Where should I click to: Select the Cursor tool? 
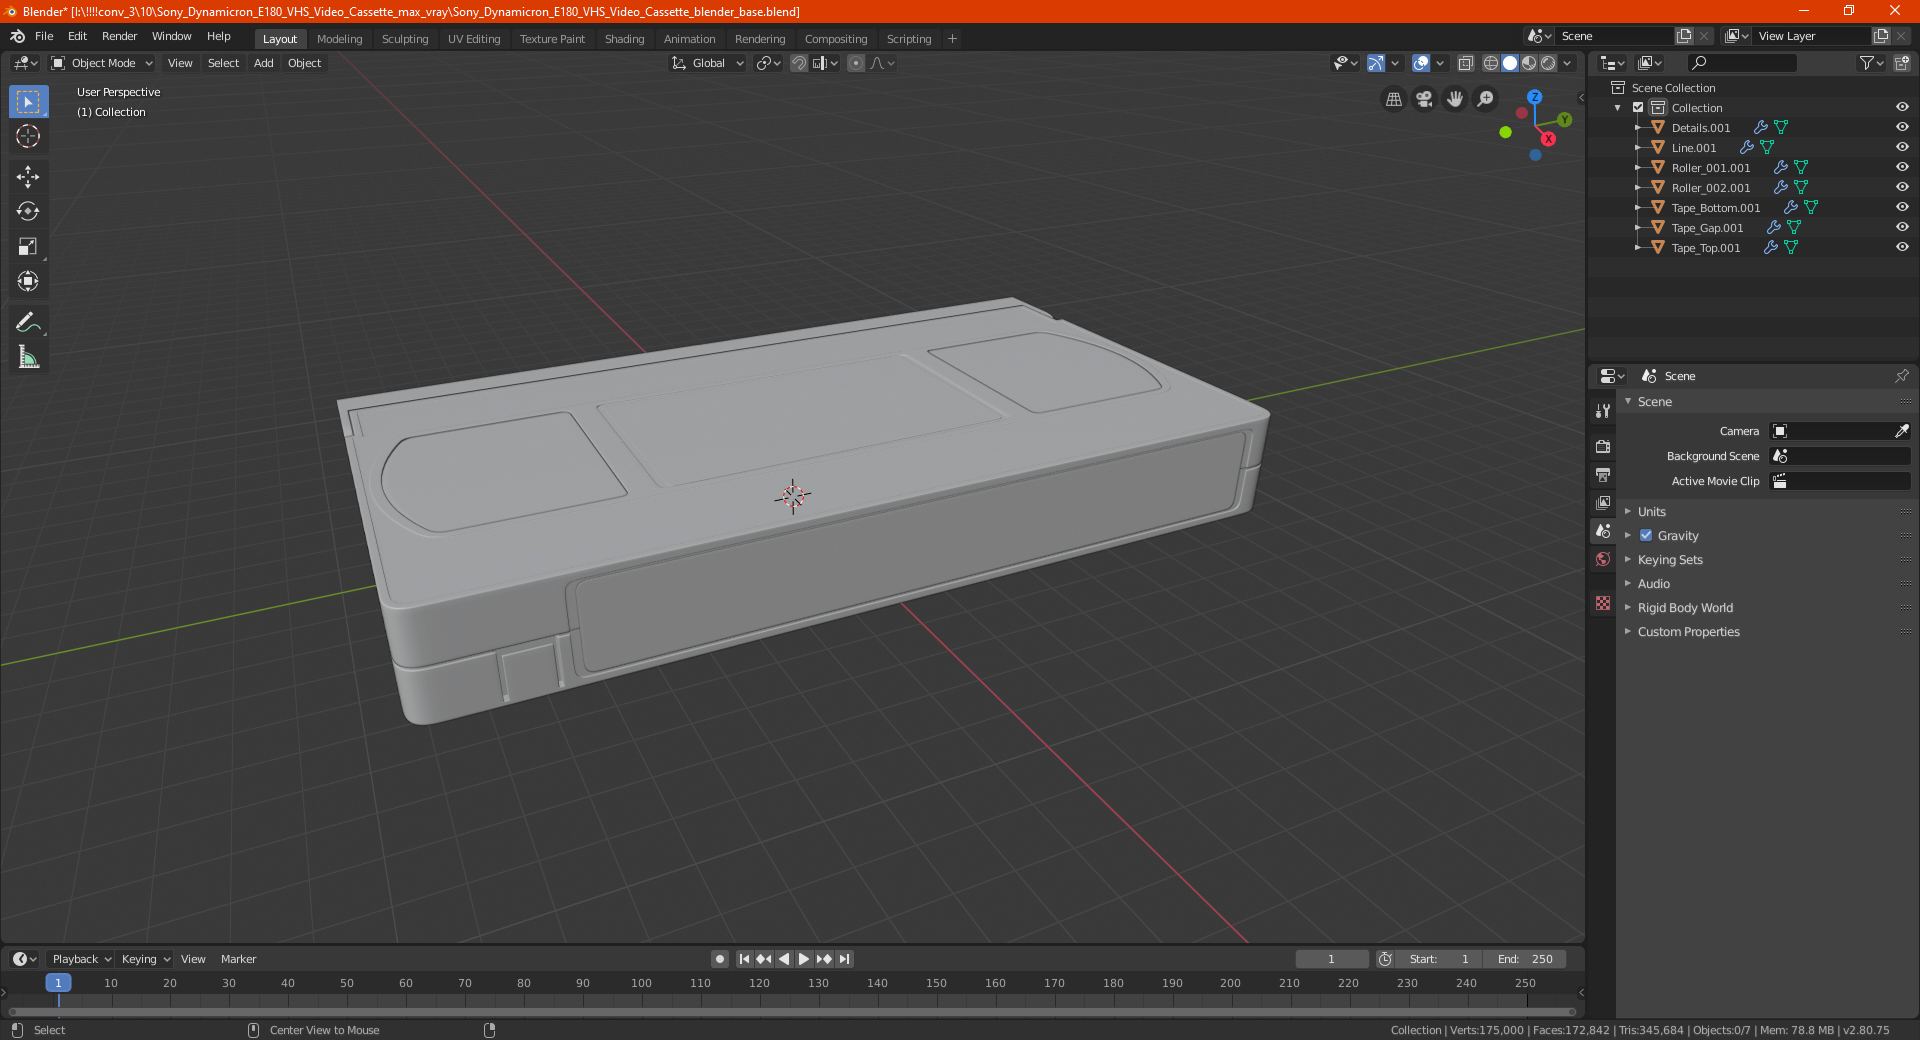28,136
